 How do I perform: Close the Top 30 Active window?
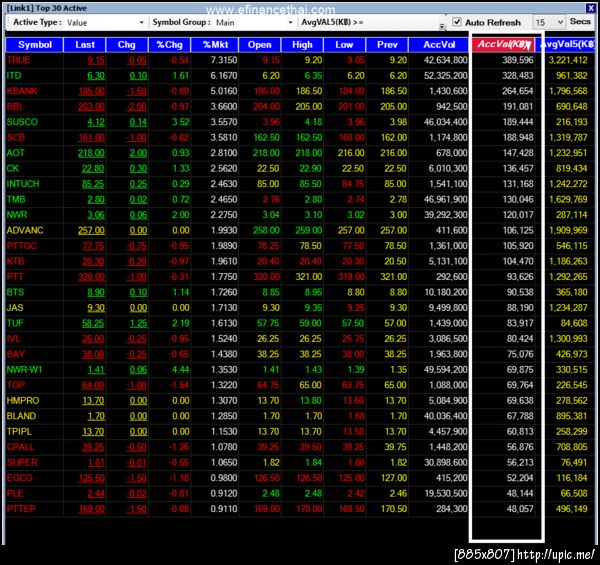(590, 8)
